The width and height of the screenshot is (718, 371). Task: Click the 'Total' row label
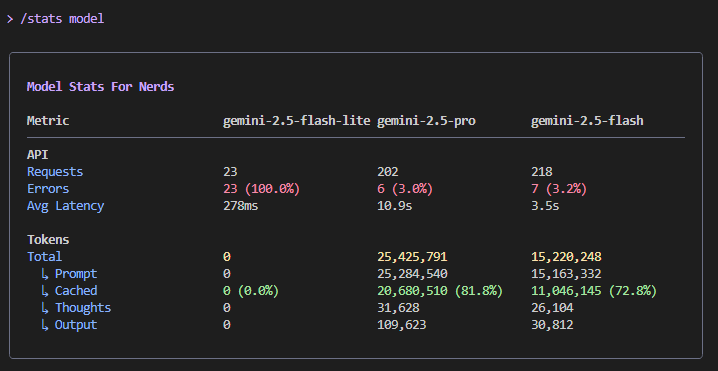[x=44, y=256]
